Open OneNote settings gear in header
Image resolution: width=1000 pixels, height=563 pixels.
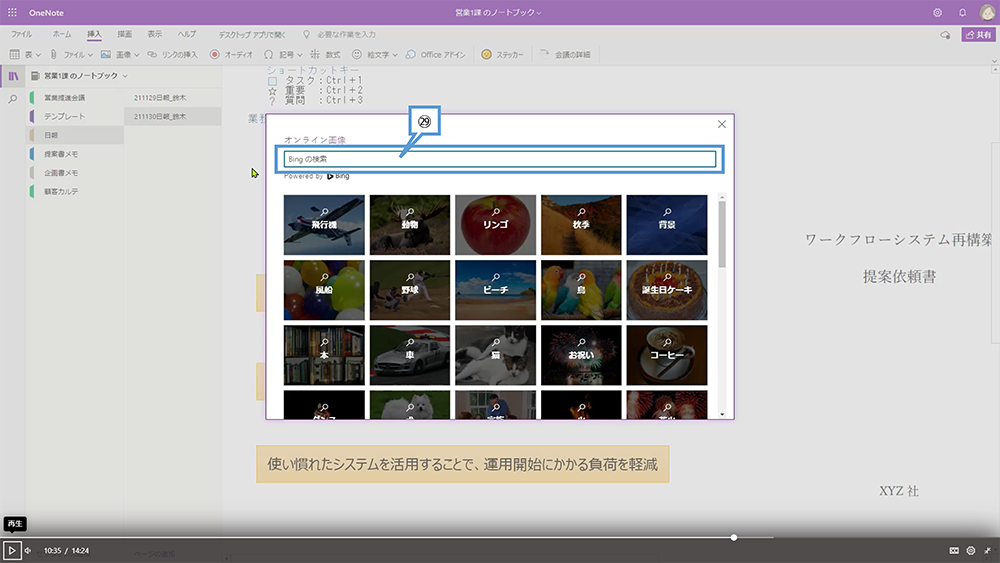(937, 12)
